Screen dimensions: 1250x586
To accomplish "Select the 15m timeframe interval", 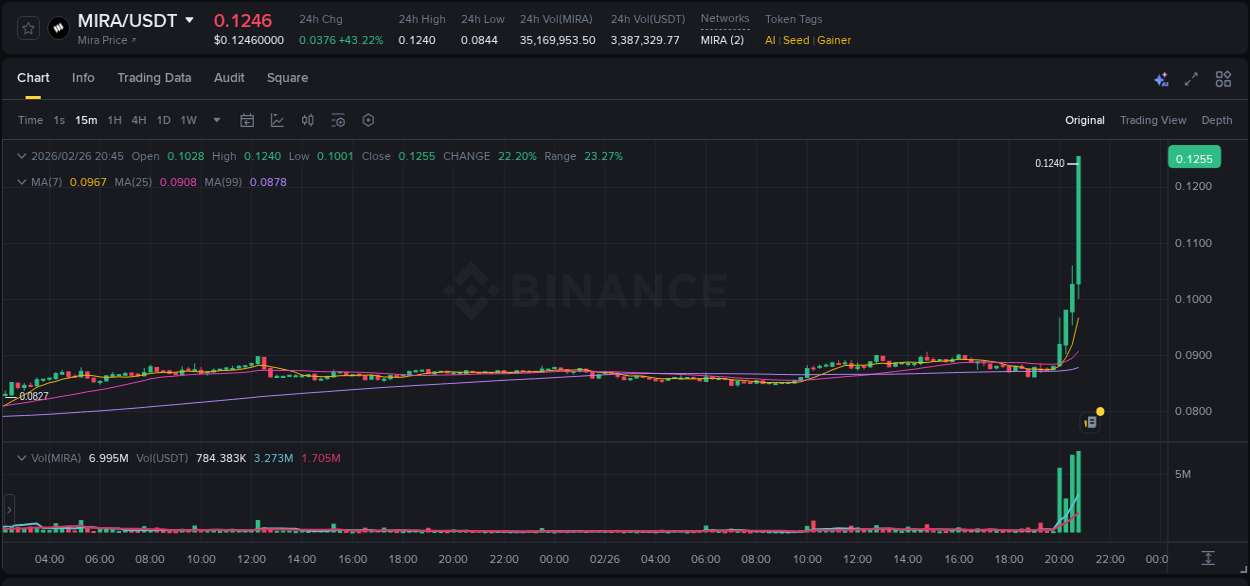I will point(86,120).
